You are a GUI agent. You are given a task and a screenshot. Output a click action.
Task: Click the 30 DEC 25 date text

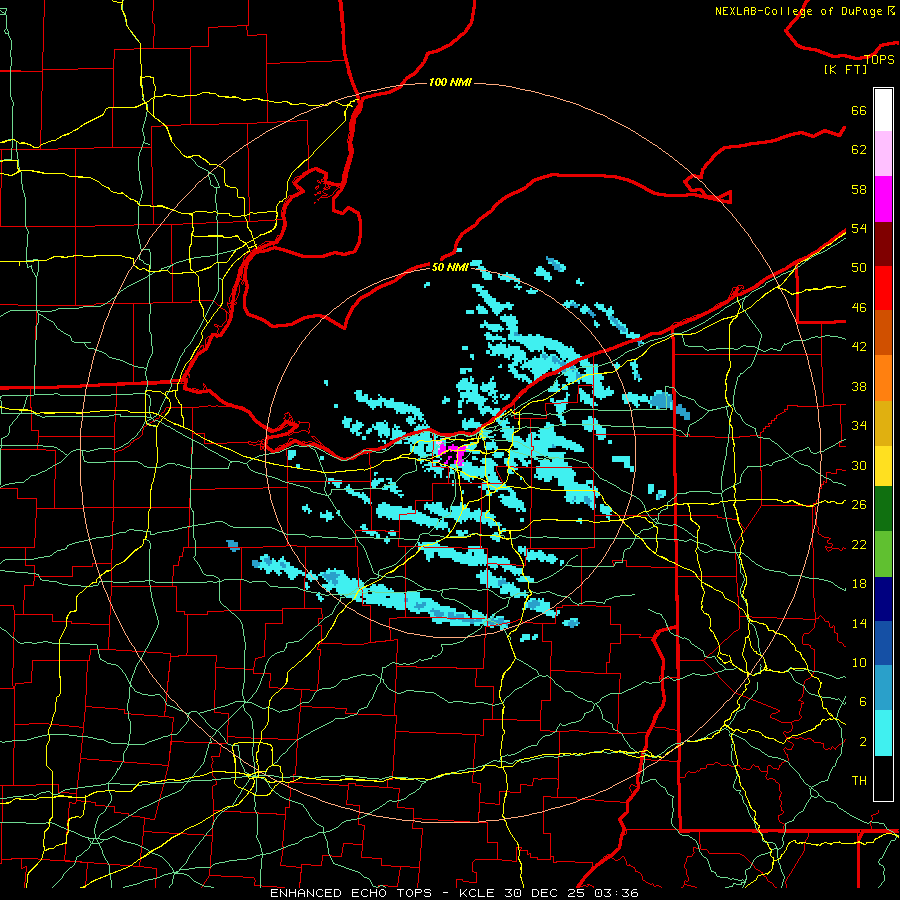pyautogui.click(x=545, y=893)
